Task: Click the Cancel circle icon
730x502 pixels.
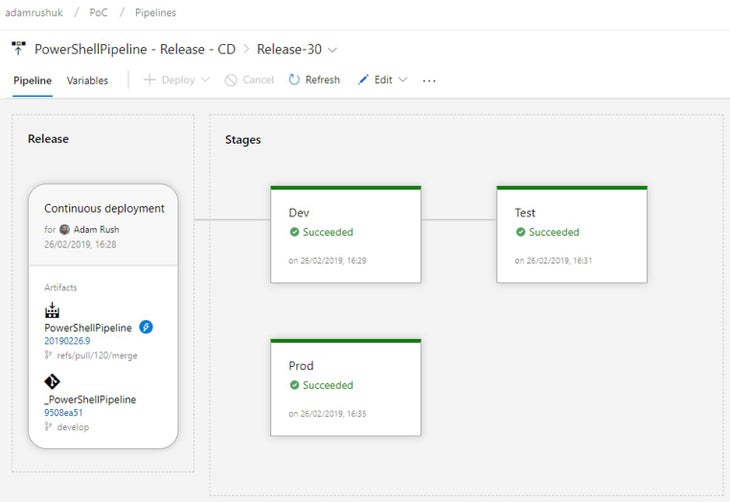Action: point(230,80)
